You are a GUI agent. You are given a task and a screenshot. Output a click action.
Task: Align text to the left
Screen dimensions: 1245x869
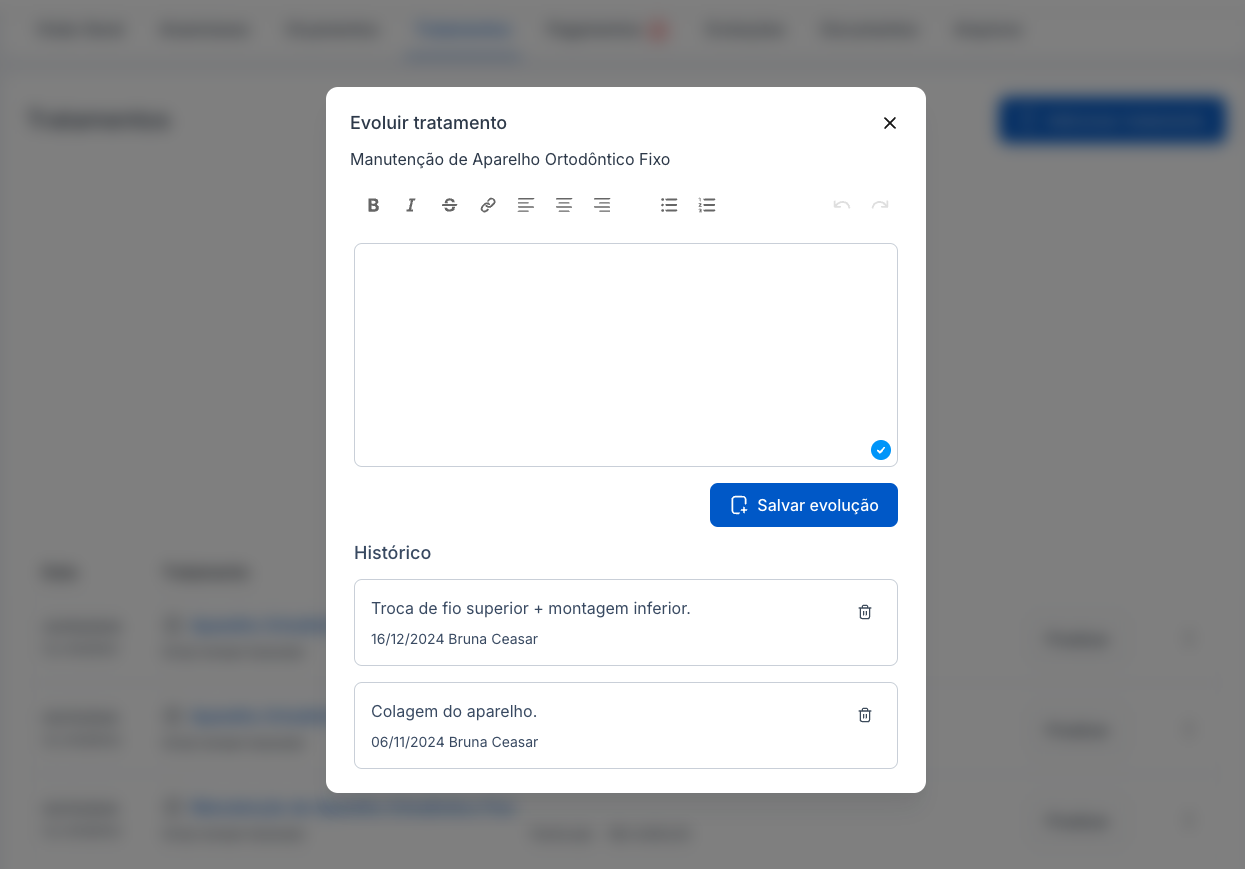click(x=526, y=205)
